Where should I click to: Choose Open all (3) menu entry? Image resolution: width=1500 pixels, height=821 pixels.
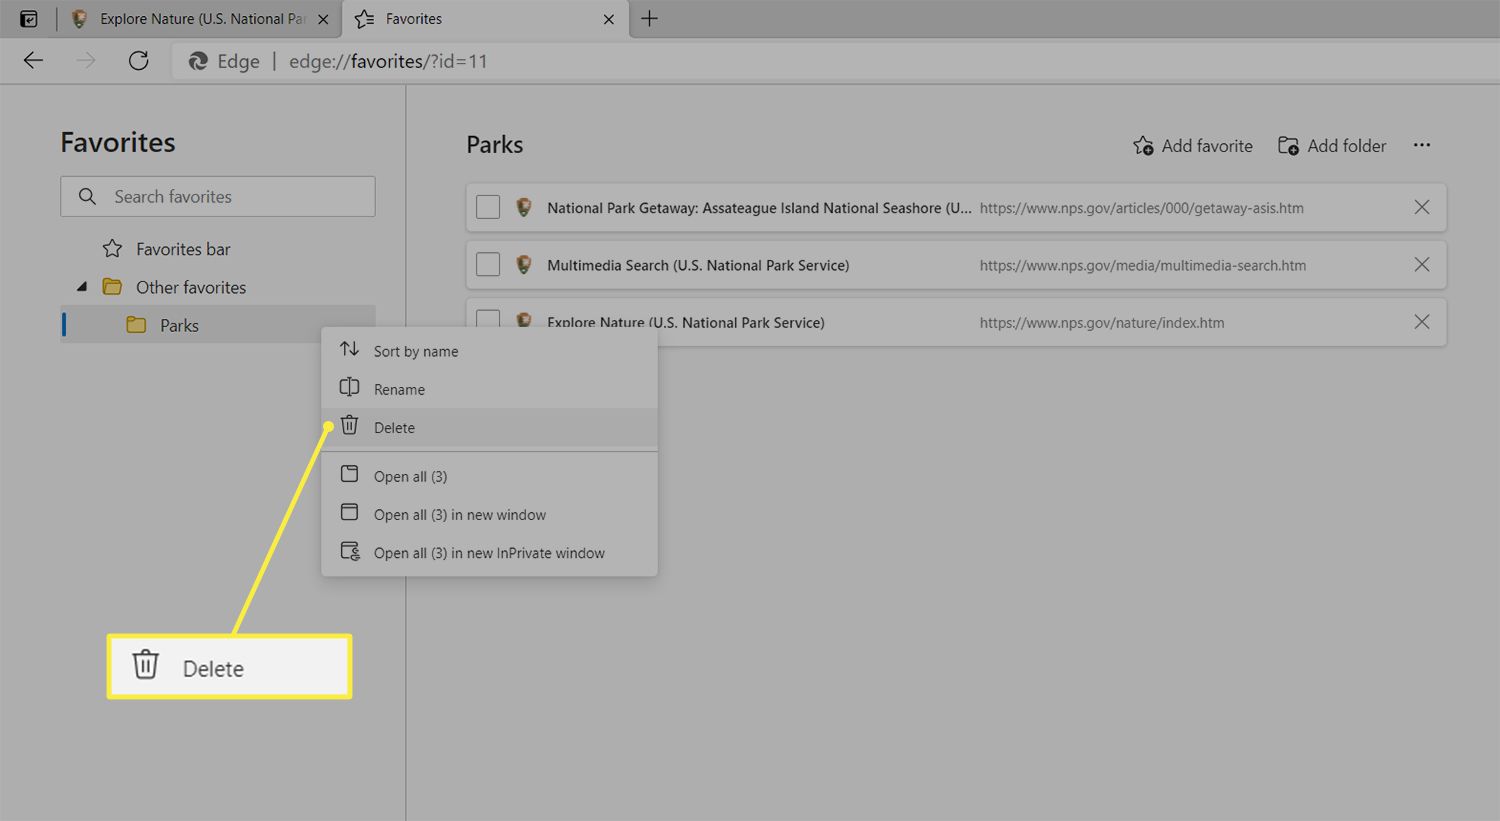(489, 476)
